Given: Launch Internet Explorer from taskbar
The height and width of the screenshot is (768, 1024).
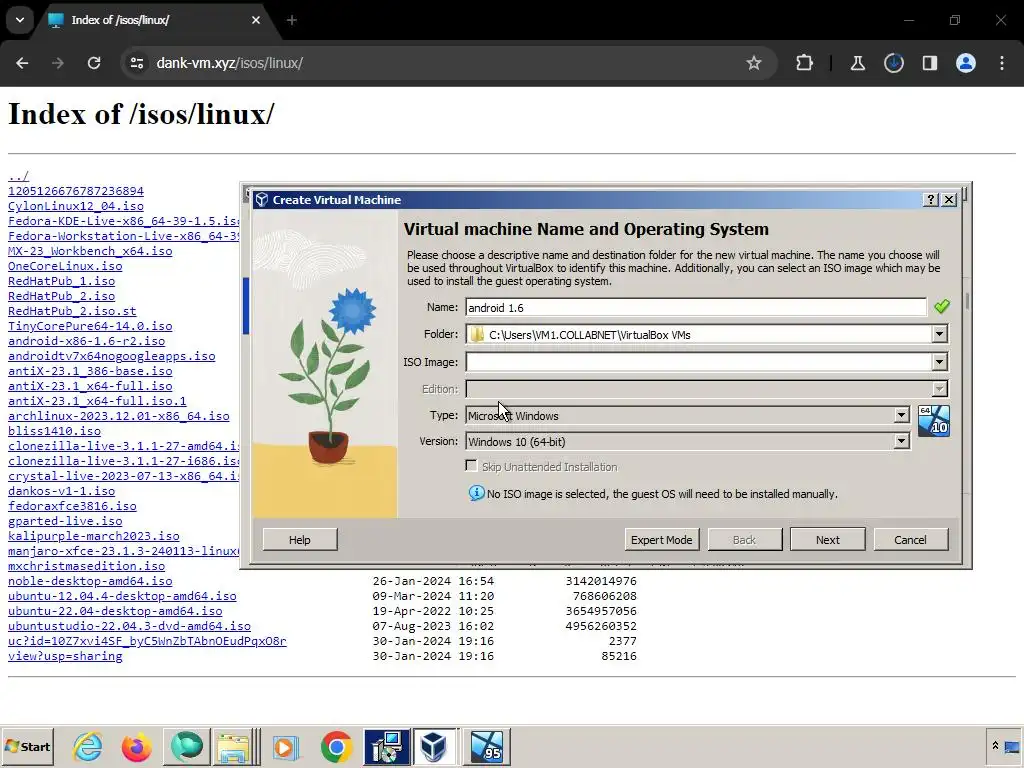Looking at the screenshot, I should [x=88, y=746].
